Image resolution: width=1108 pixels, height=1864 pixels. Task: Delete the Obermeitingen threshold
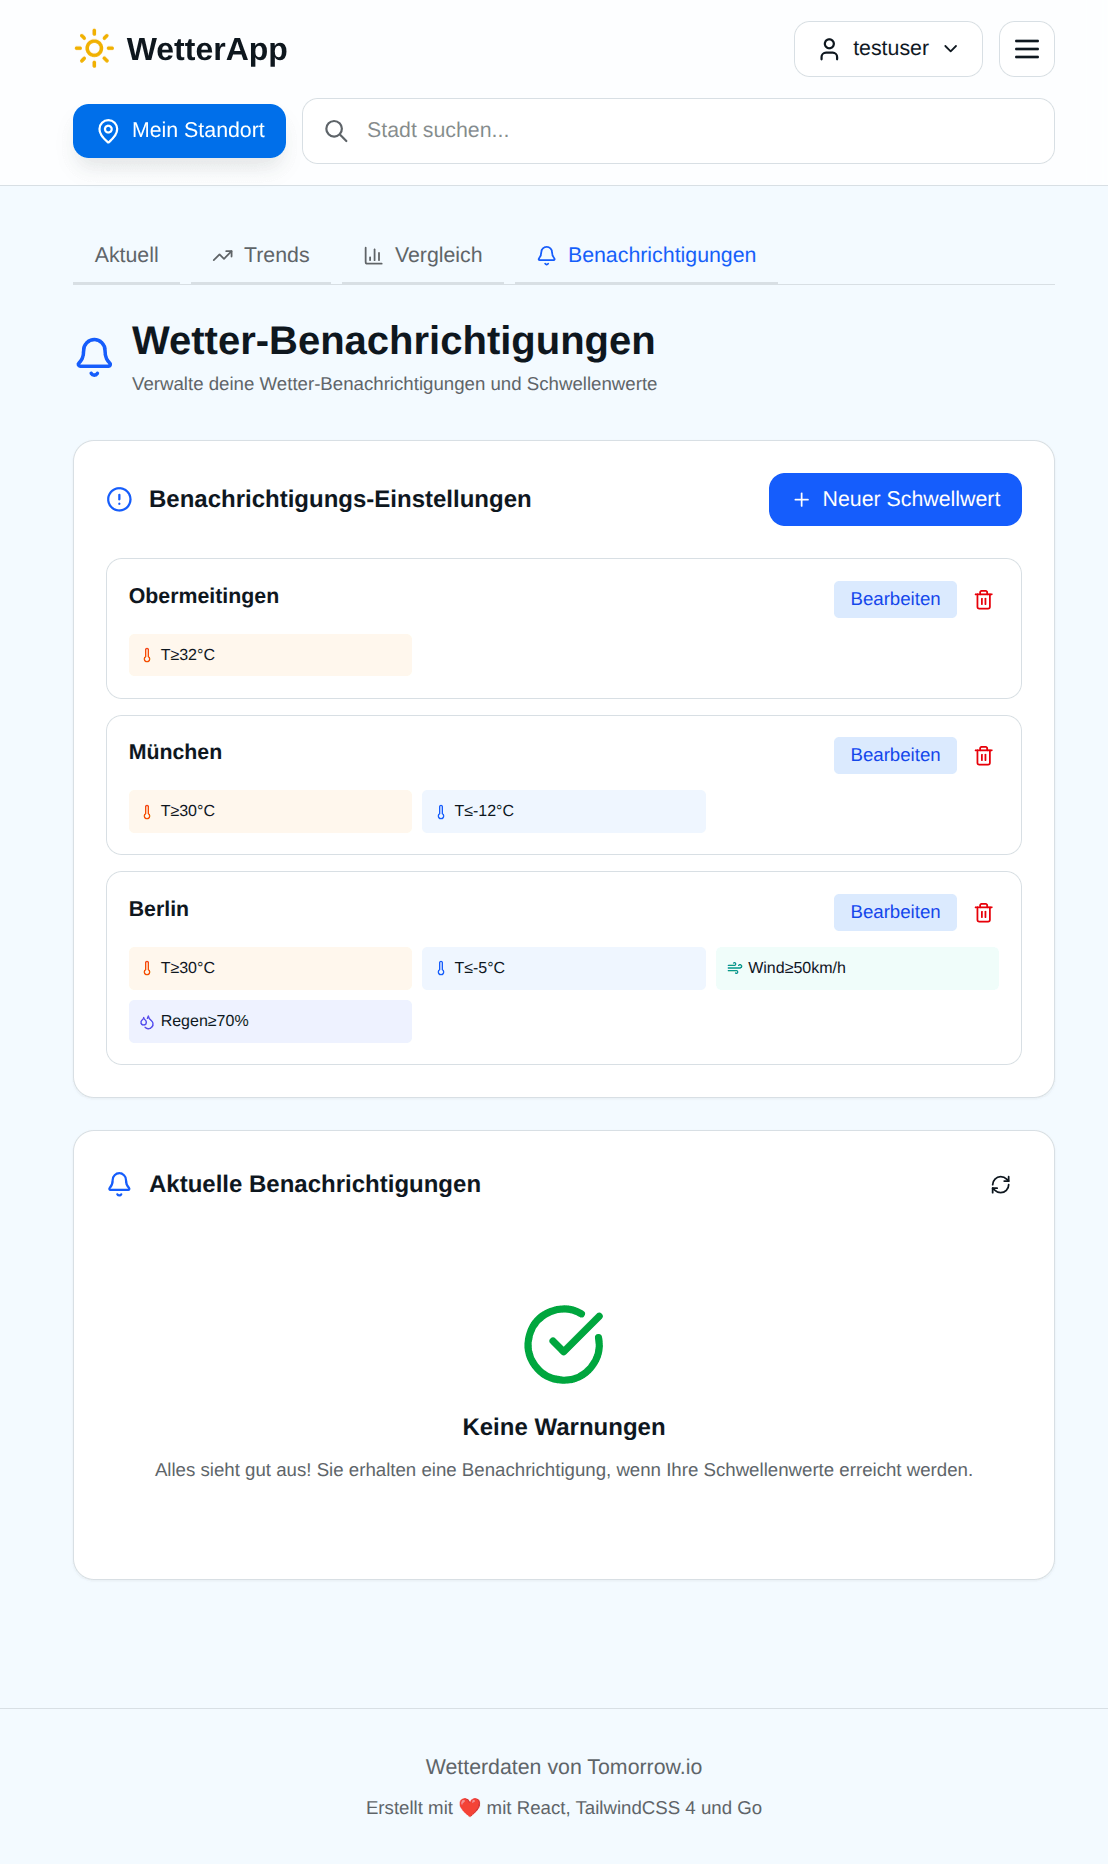click(x=984, y=600)
